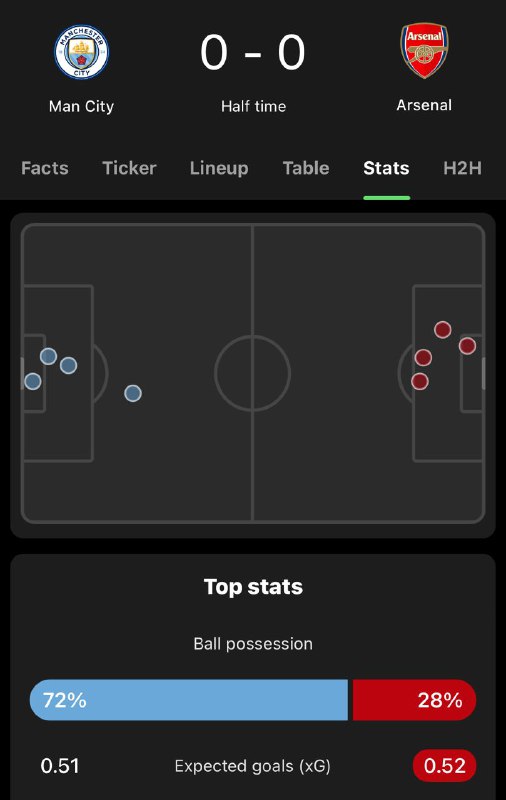Open the H2H tab

[462, 168]
